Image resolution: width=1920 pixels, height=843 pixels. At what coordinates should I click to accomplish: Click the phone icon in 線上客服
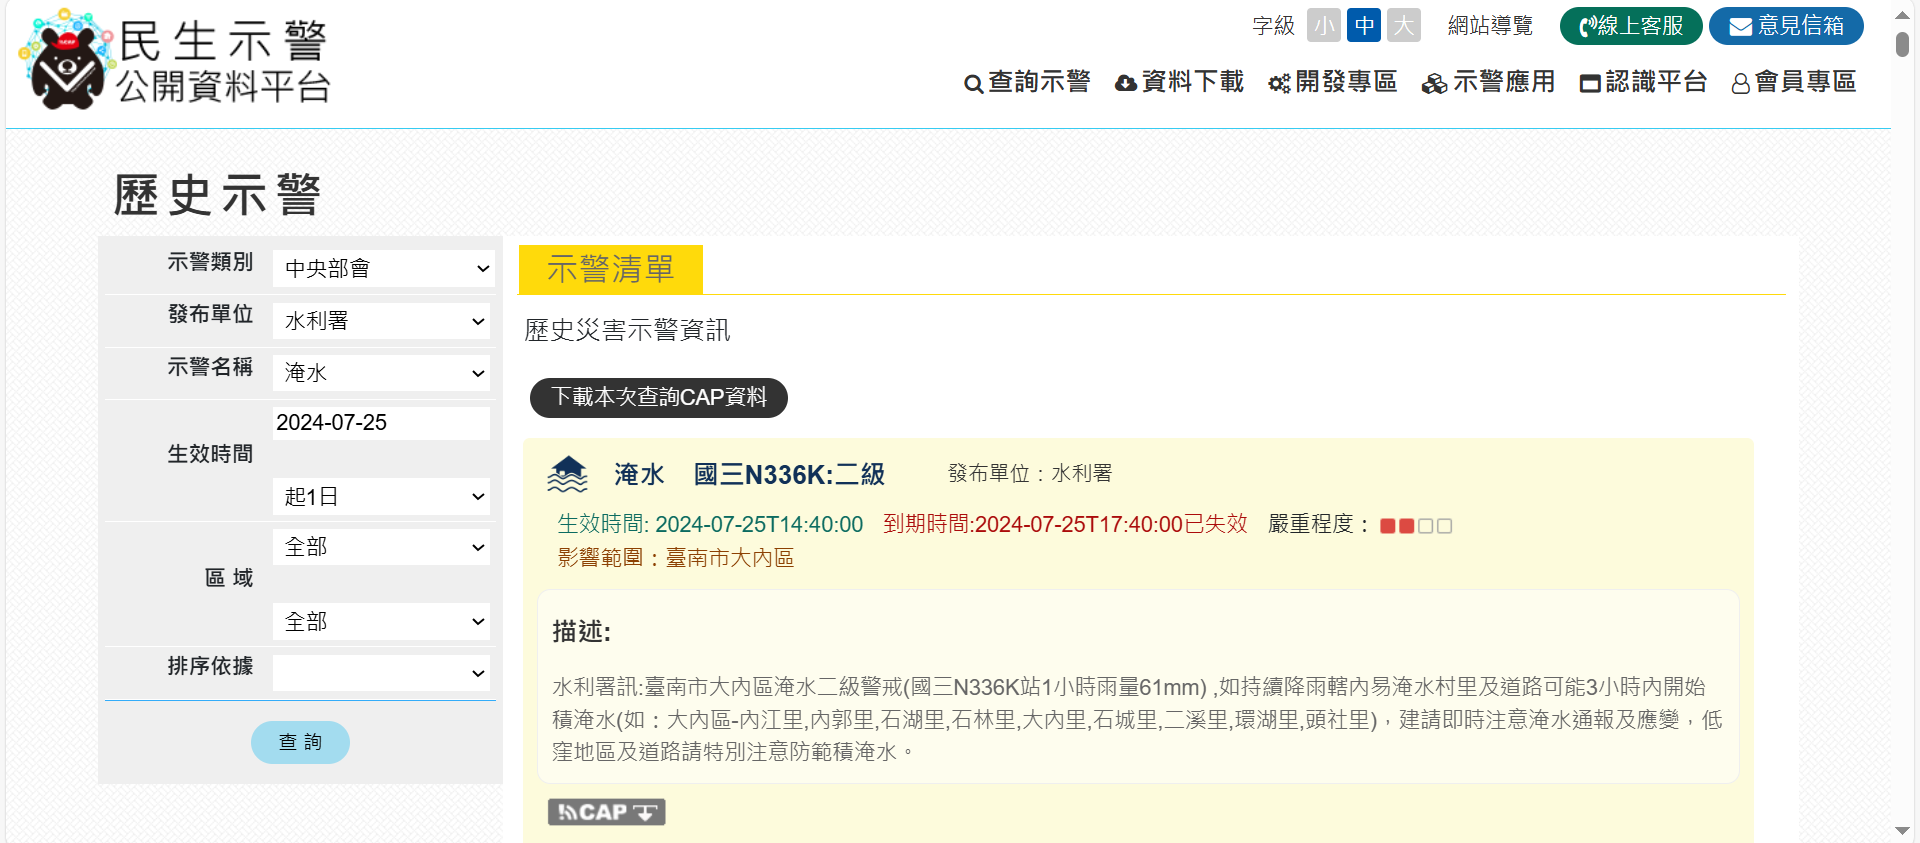tap(1587, 27)
